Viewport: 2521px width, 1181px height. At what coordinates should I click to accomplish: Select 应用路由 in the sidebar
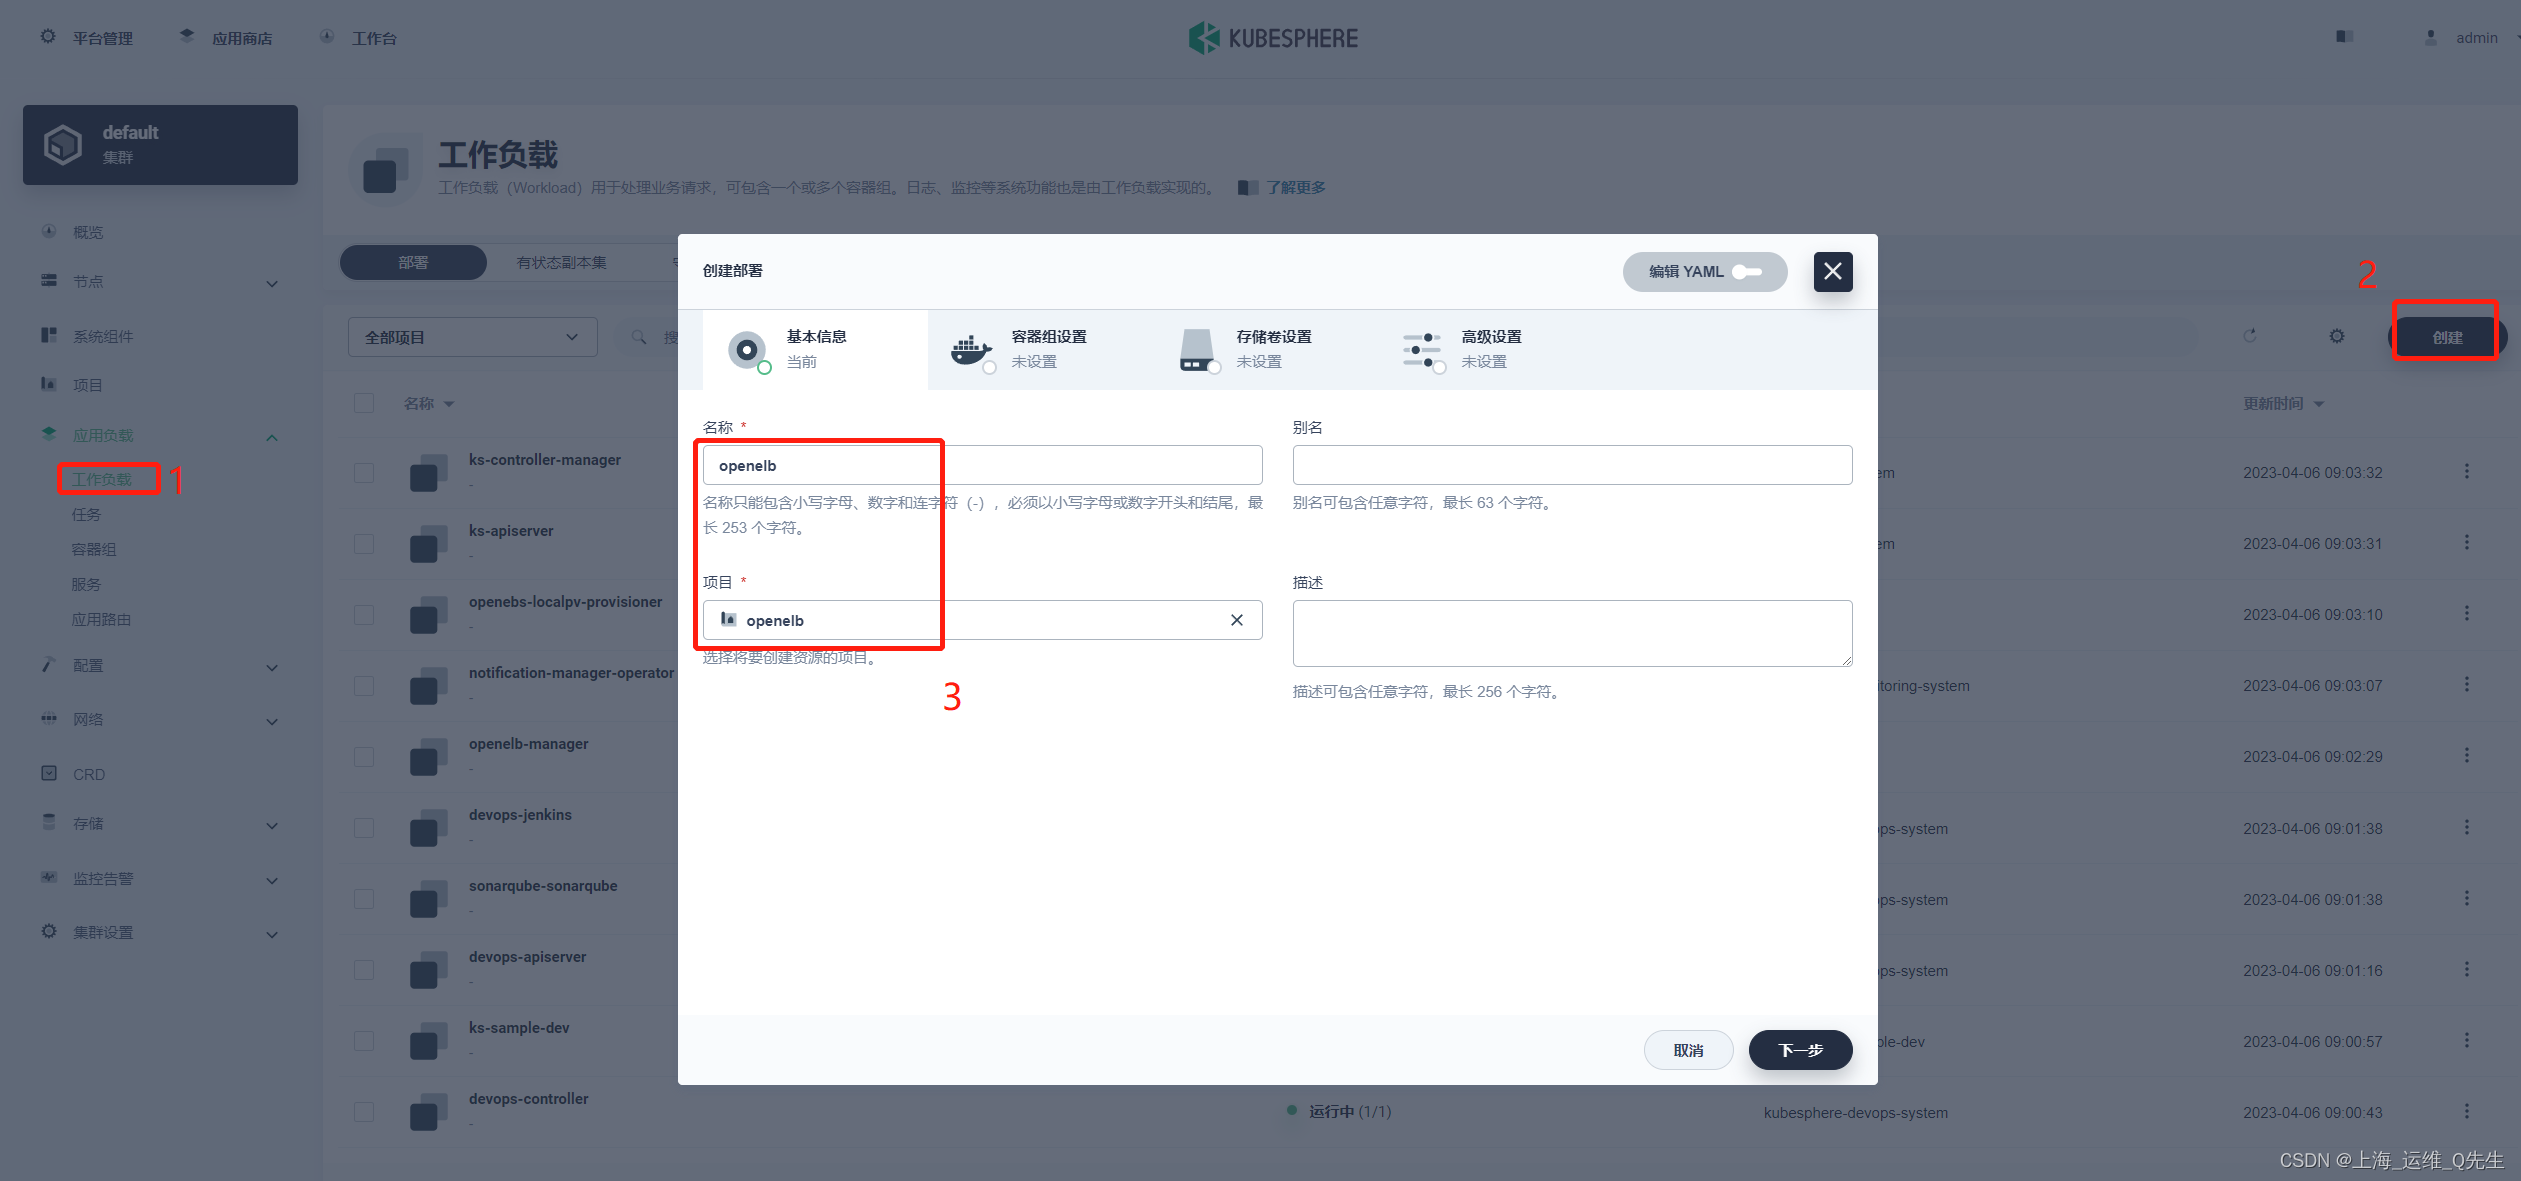click(101, 619)
